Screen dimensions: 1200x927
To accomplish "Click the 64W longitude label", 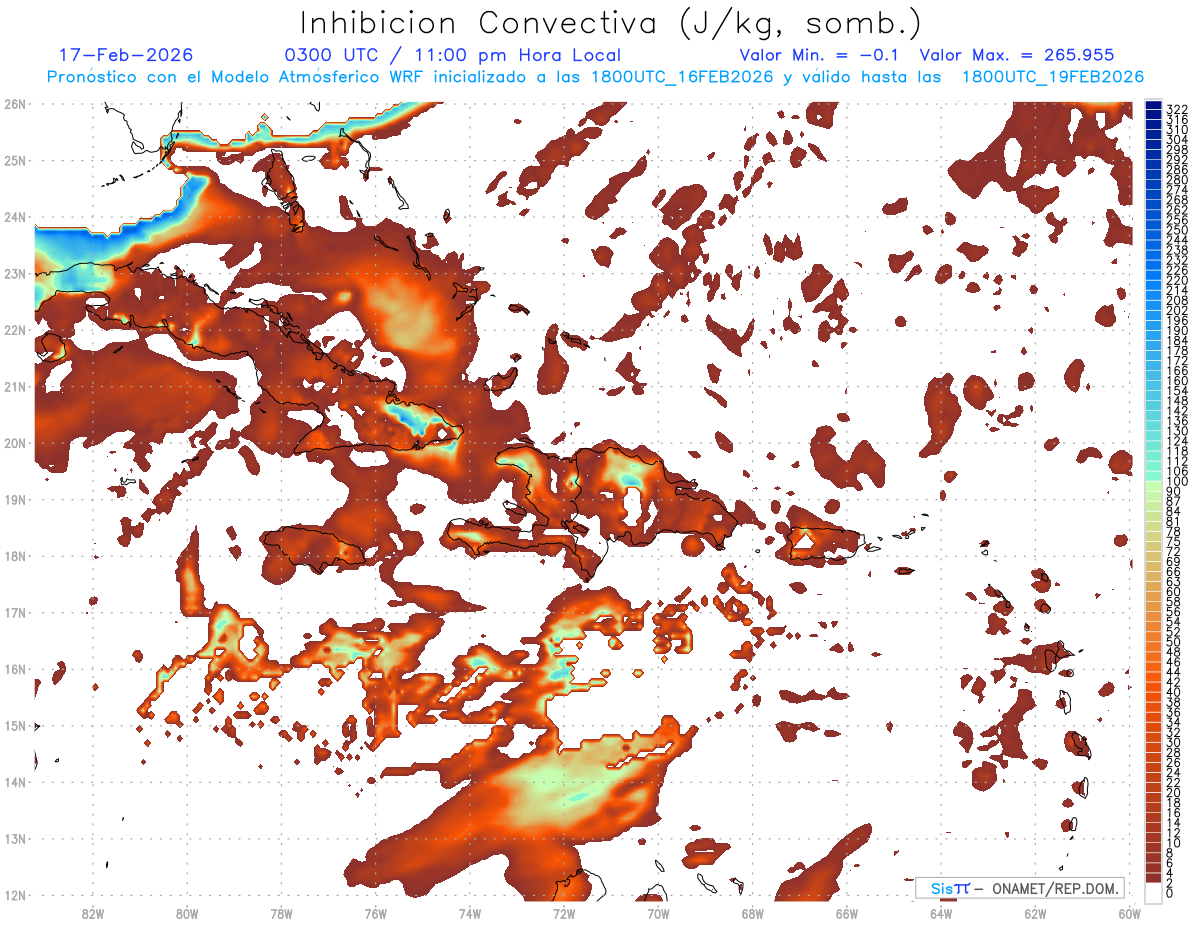I will [x=941, y=913].
